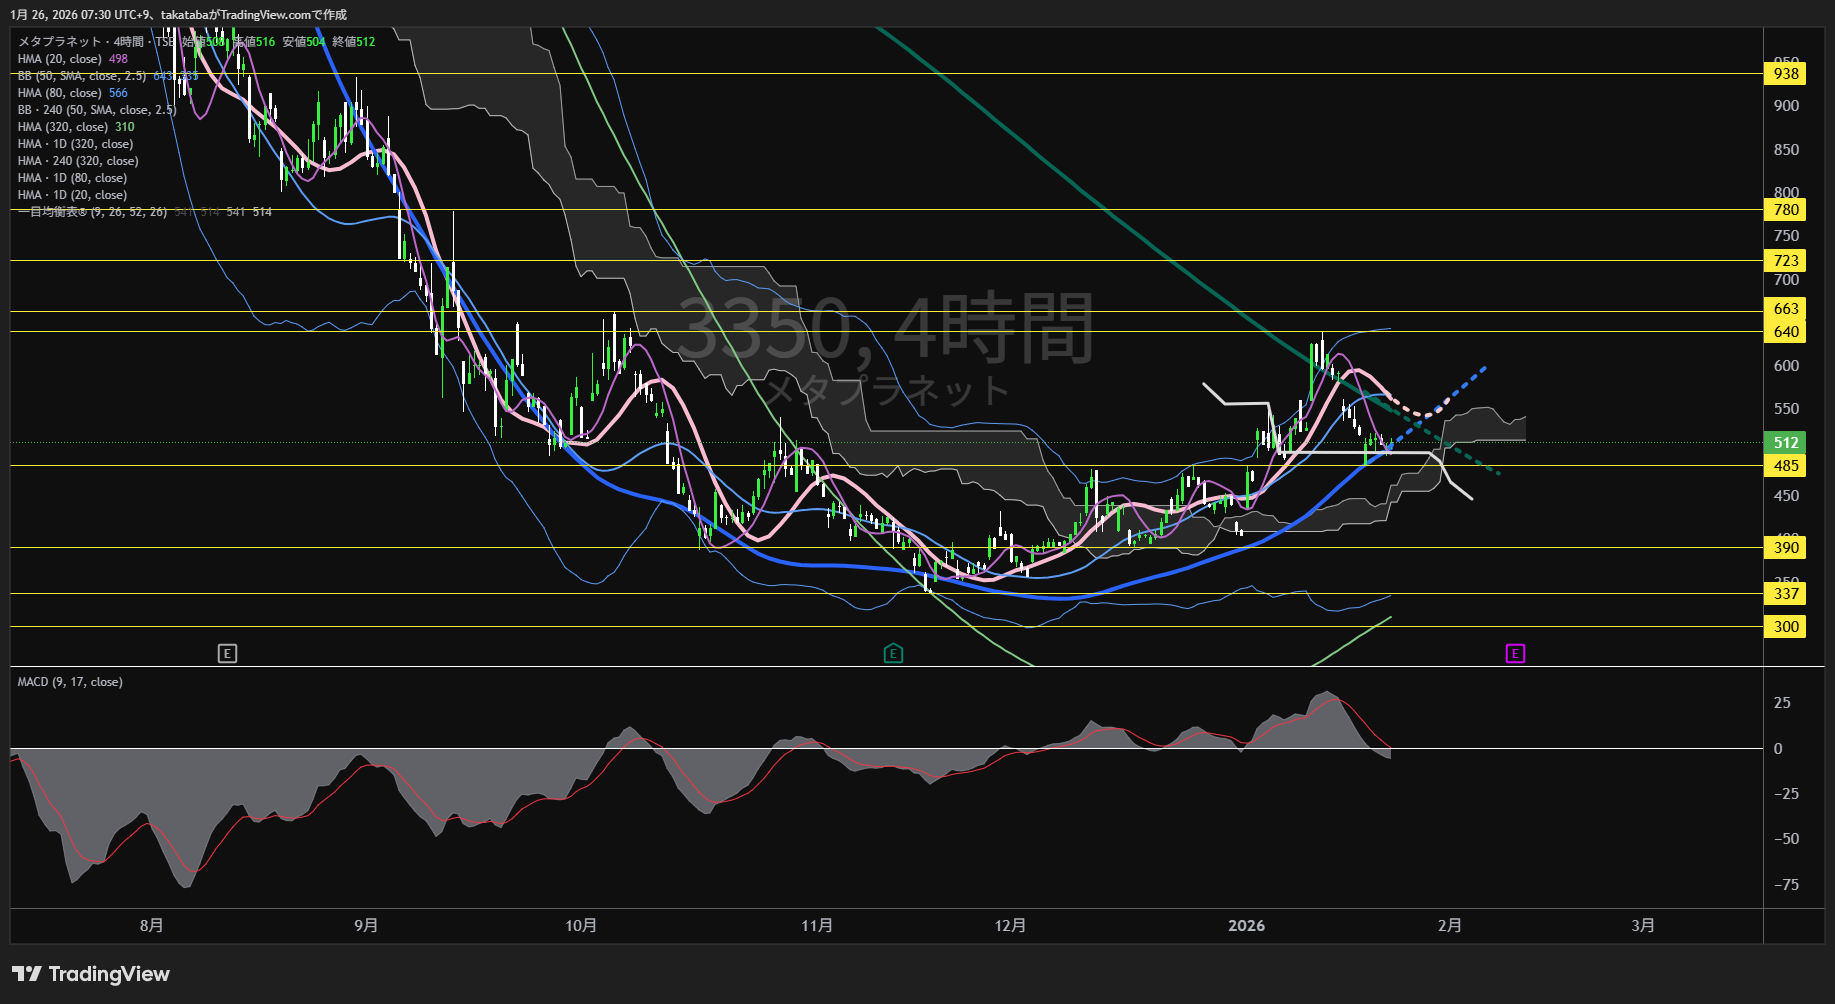Viewport: 1835px width, 1004px height.
Task: Click the 300 price level label
Action: 1786,627
